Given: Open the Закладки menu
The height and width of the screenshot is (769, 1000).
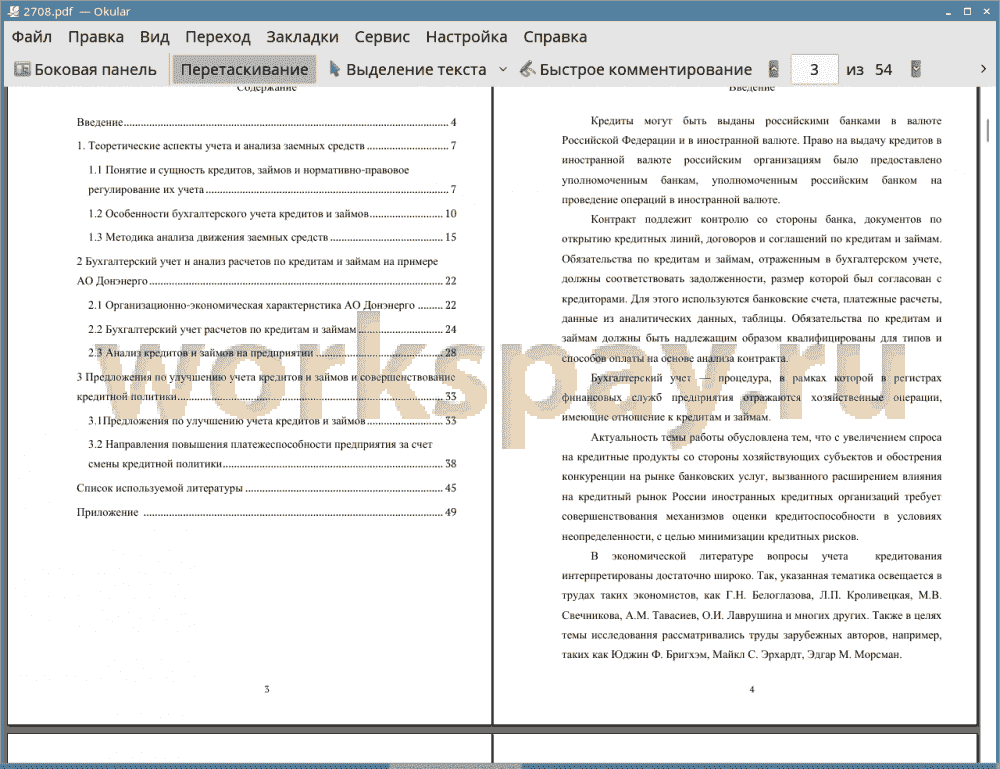Looking at the screenshot, I should click(x=302, y=37).
